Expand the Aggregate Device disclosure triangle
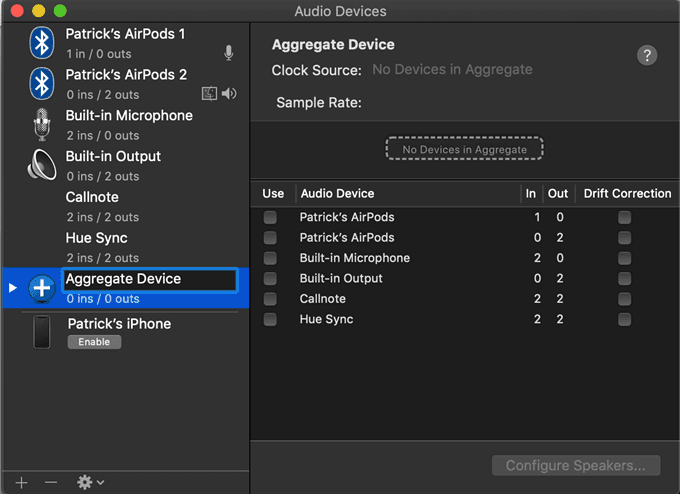Image resolution: width=680 pixels, height=494 pixels. pos(12,288)
